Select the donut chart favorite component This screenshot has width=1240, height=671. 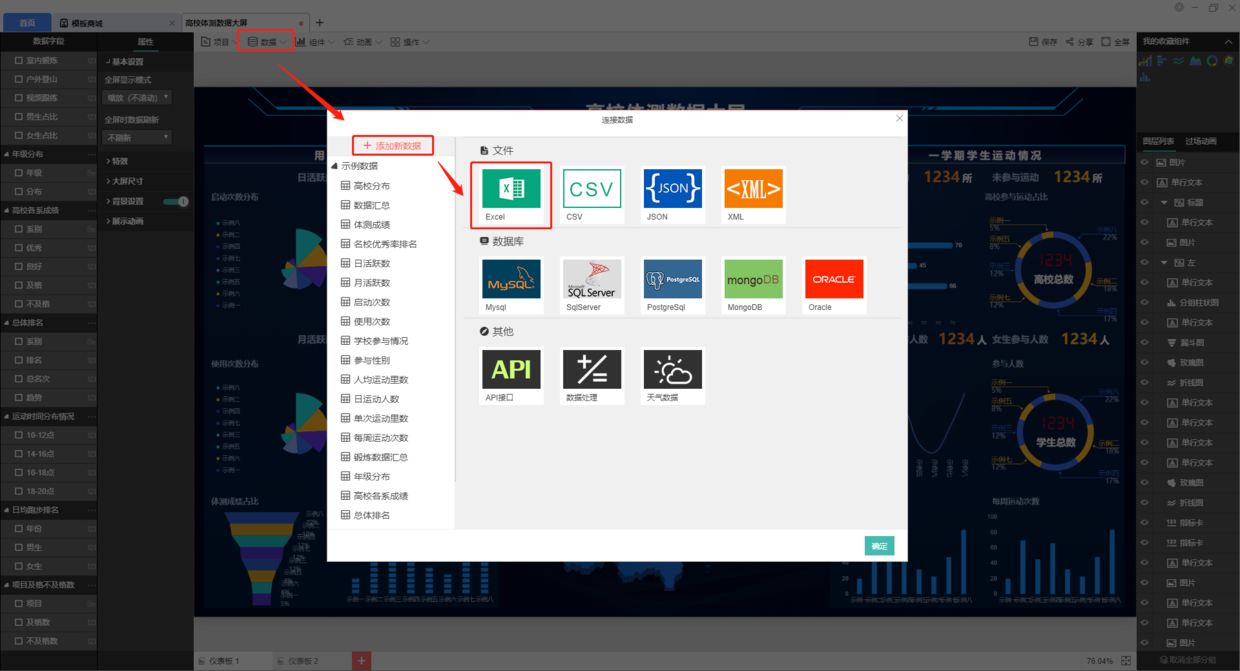coord(1212,61)
